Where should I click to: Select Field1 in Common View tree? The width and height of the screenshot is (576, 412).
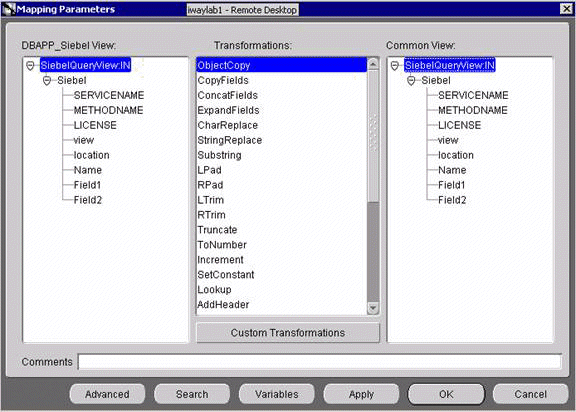click(x=452, y=185)
